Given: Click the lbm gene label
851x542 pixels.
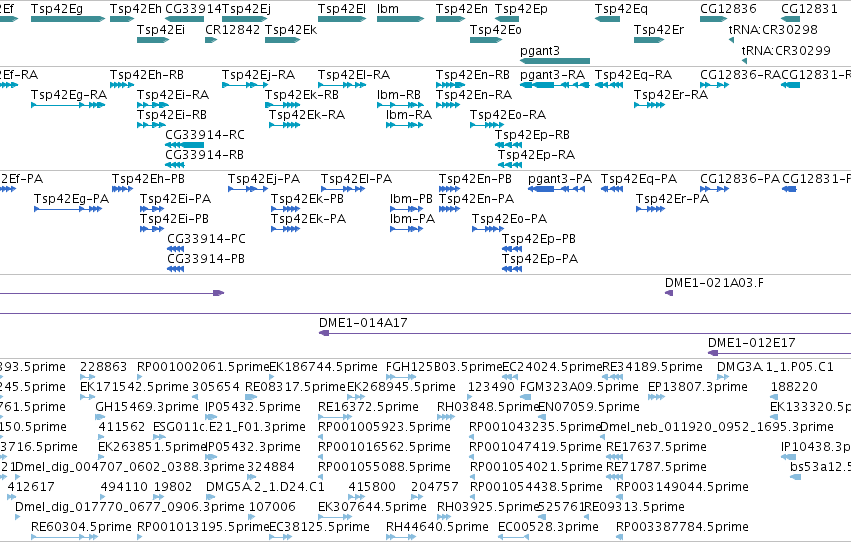Looking at the screenshot, I should [x=388, y=9].
